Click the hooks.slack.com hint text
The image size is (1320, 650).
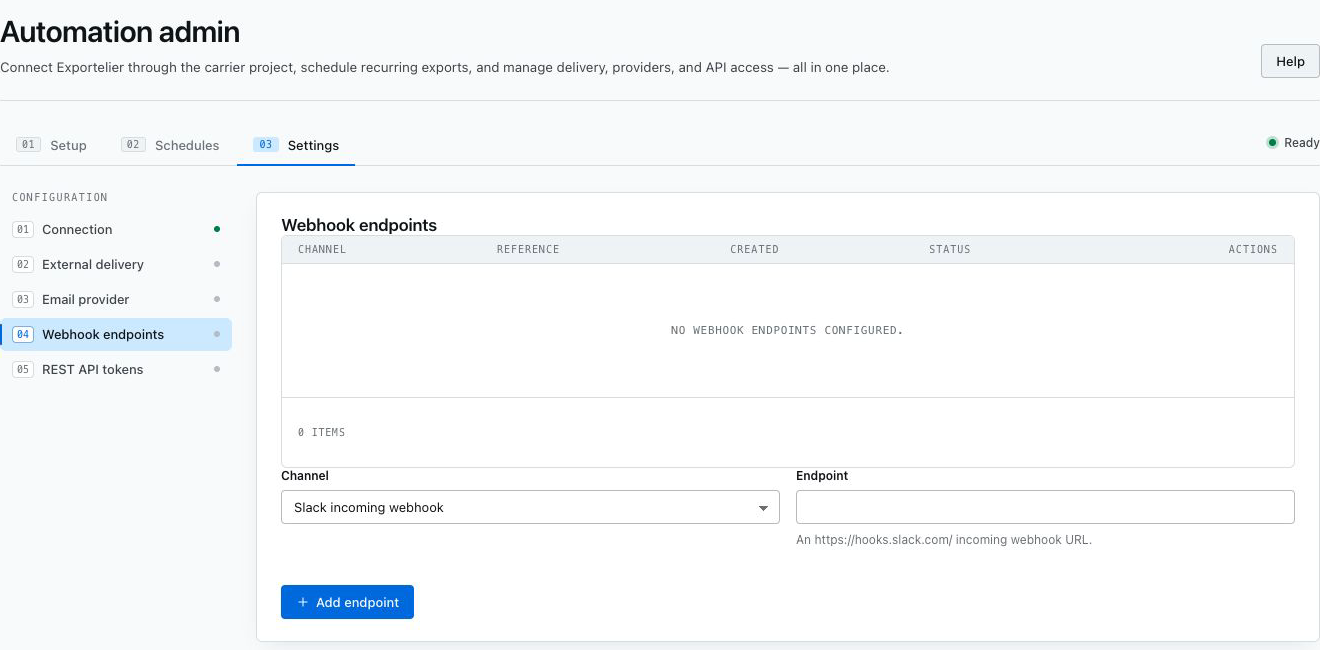(x=944, y=539)
